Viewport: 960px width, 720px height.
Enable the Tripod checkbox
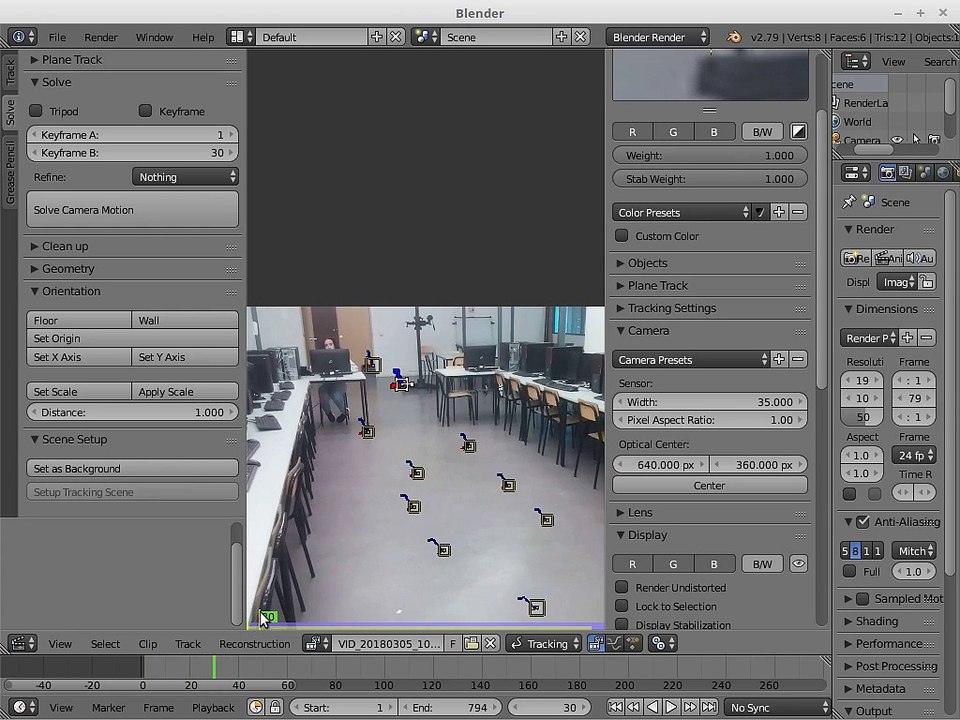[36, 111]
